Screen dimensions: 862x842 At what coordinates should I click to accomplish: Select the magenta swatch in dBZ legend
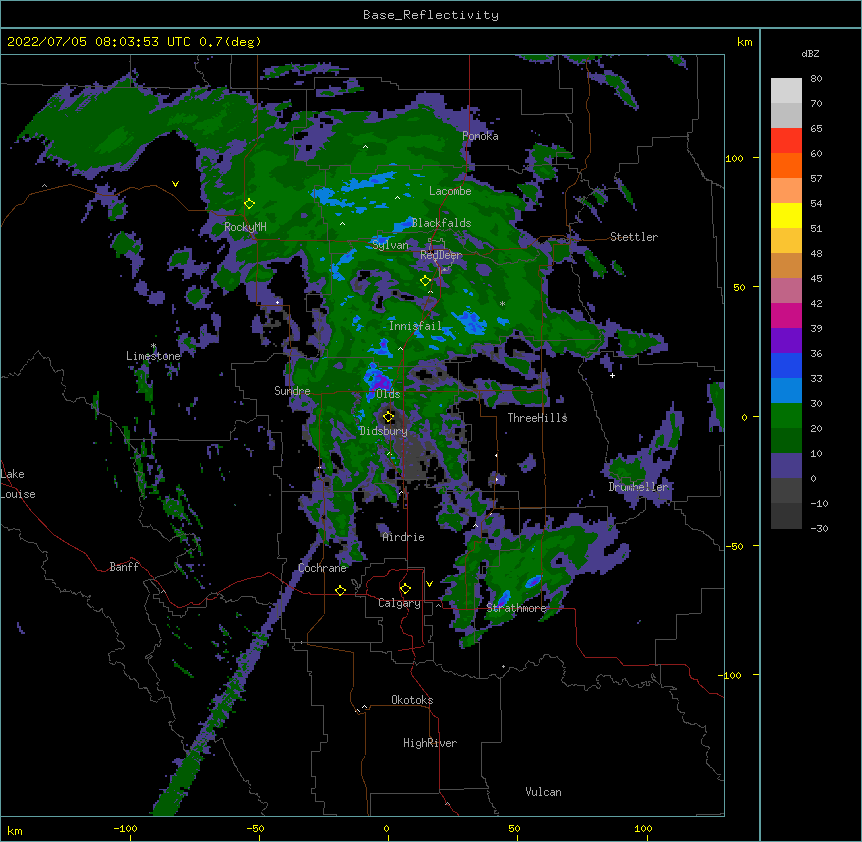[x=786, y=315]
